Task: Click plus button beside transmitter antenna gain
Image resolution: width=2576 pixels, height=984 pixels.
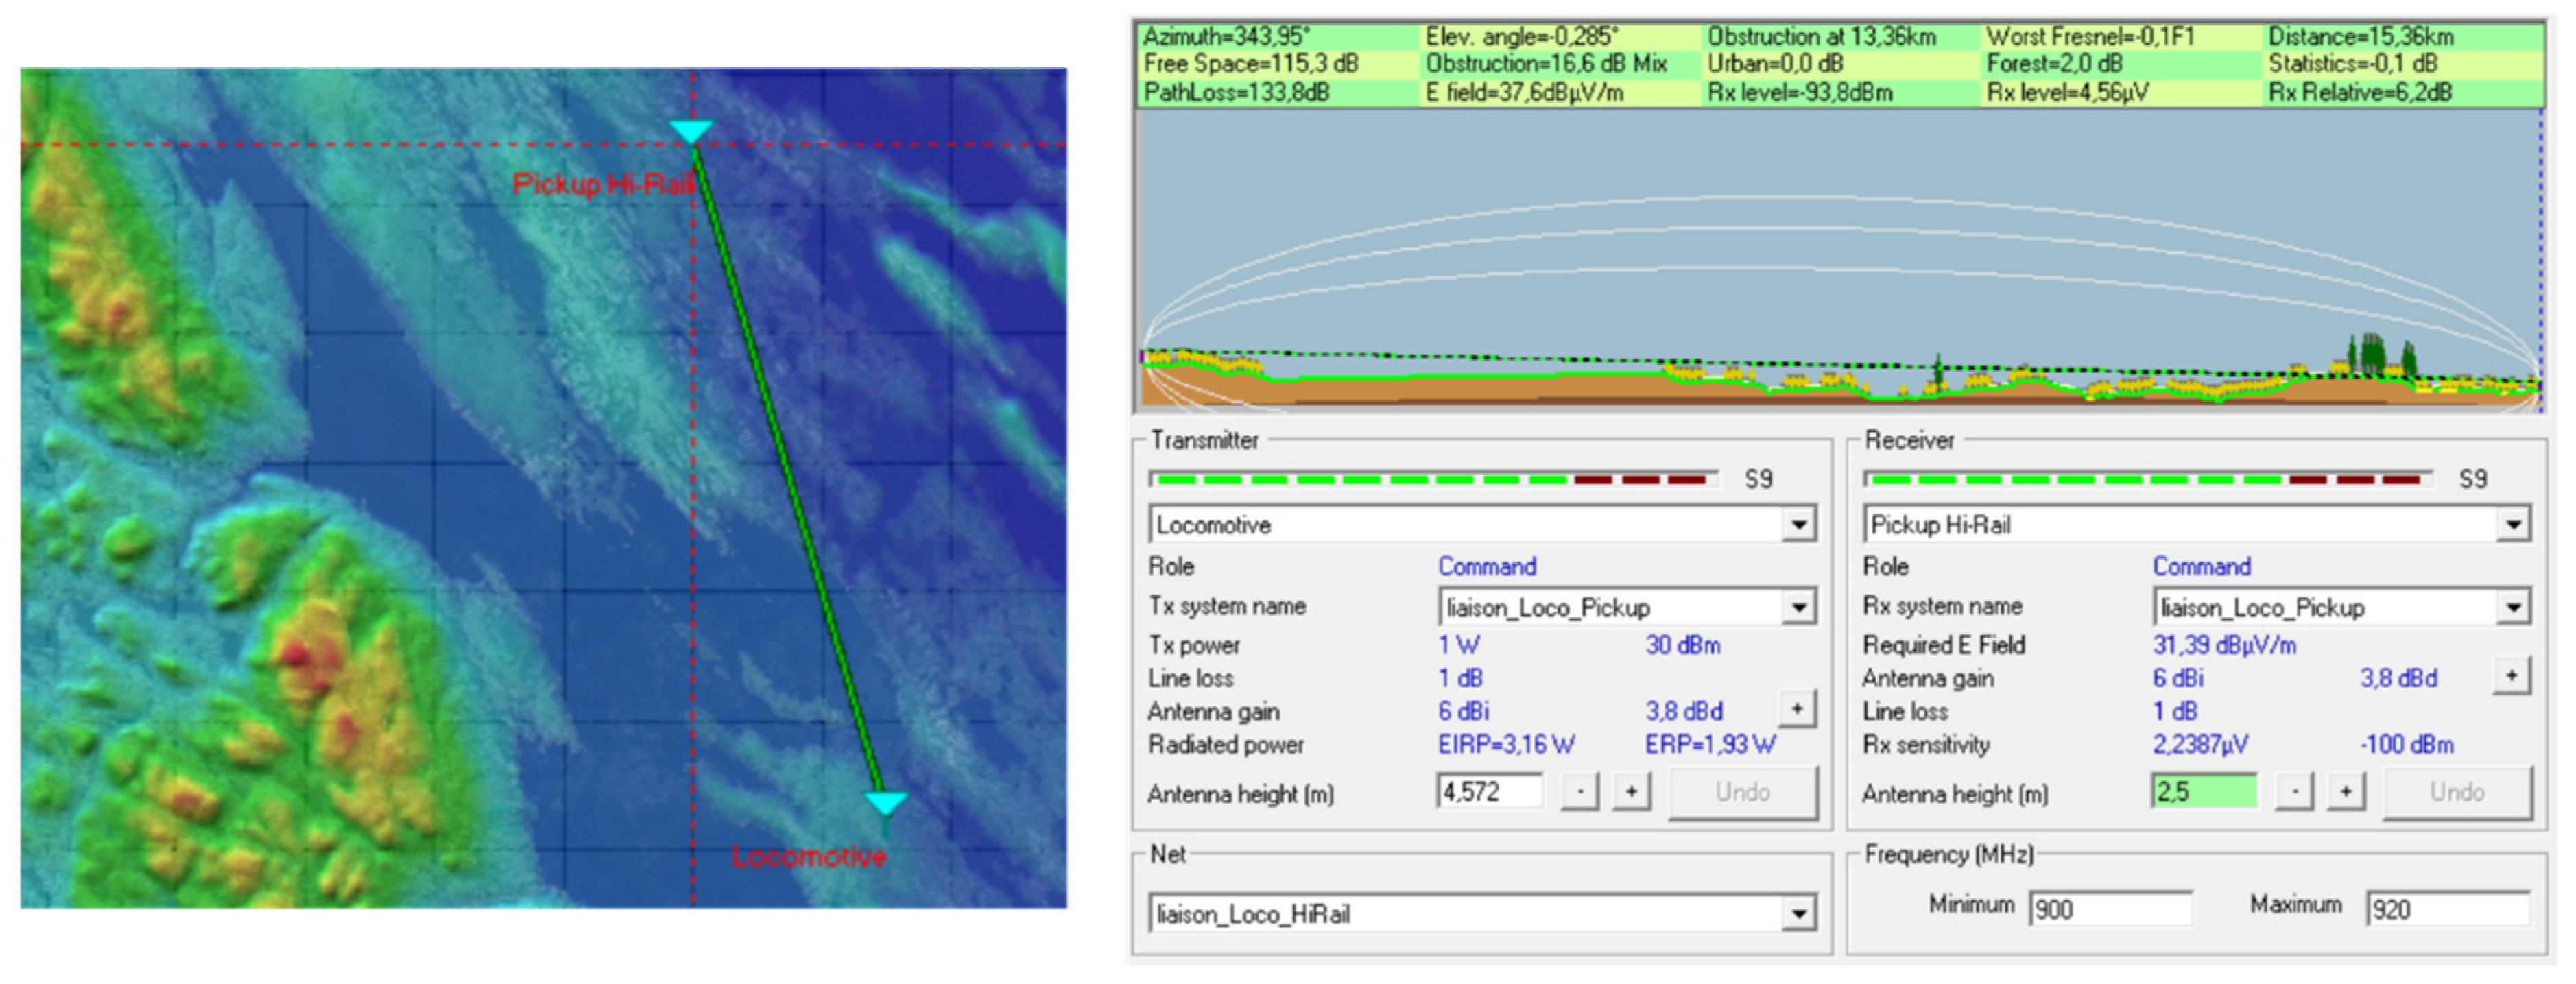Action: pos(1796,709)
